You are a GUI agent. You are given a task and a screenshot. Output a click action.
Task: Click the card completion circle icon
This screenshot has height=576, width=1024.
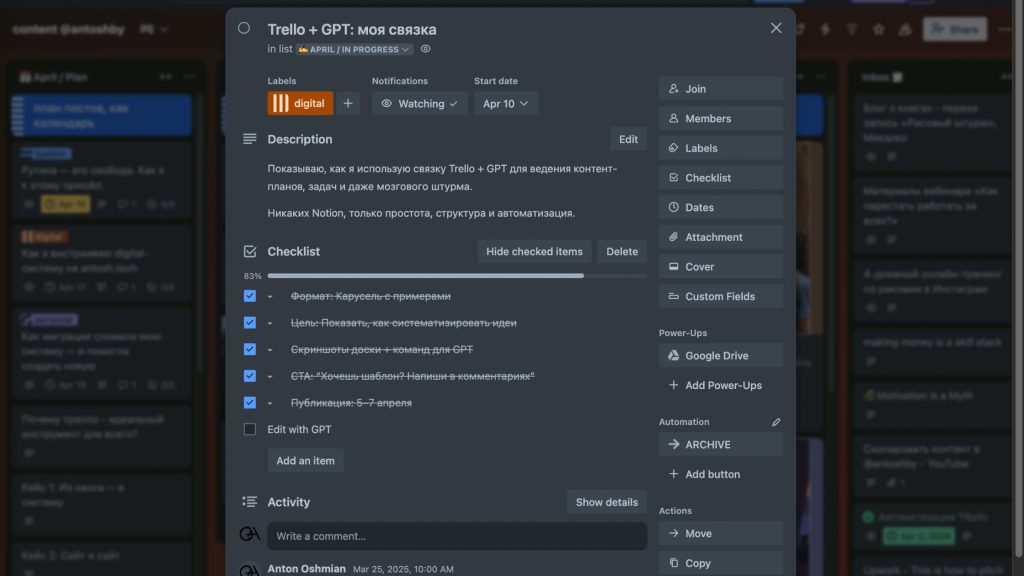(x=244, y=28)
